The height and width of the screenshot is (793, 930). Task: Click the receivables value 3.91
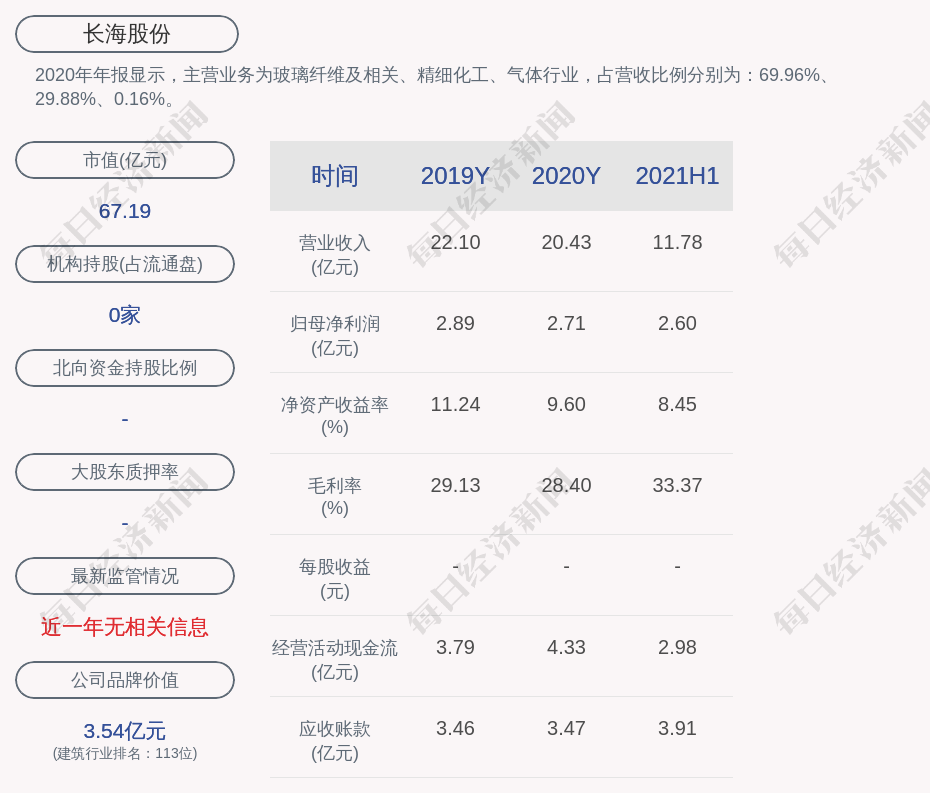click(x=677, y=728)
